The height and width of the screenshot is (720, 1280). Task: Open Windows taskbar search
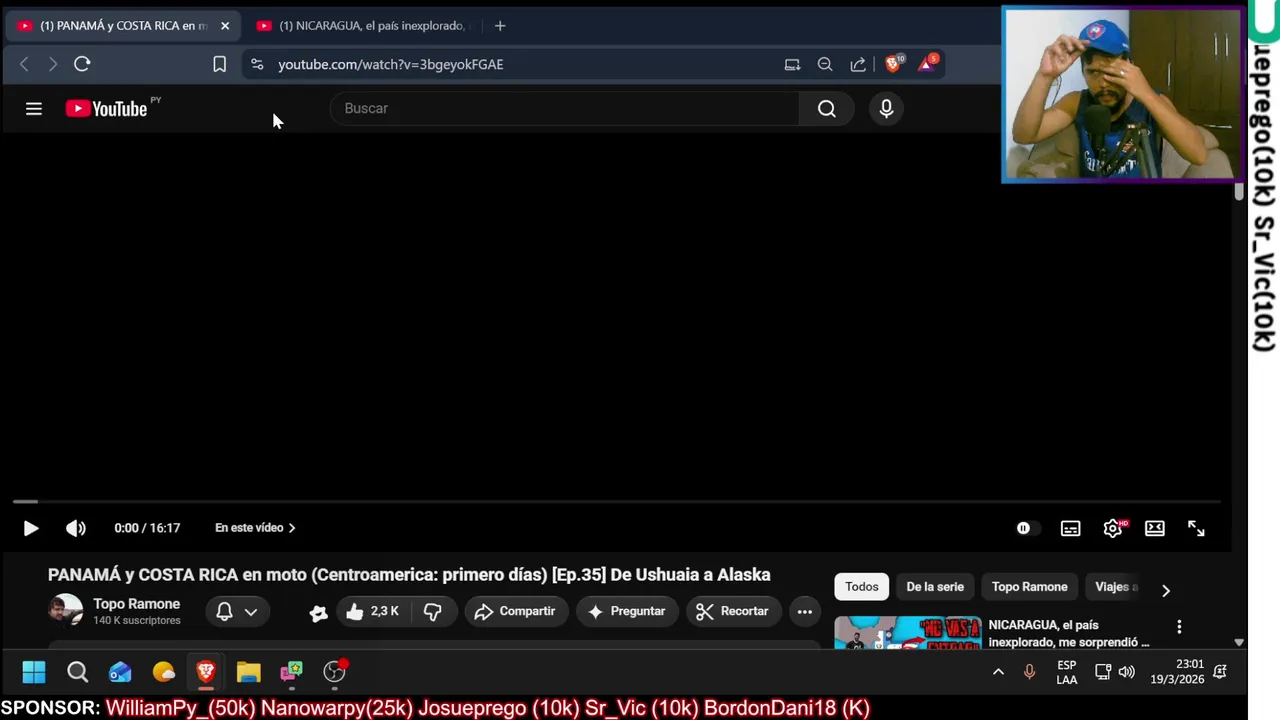[77, 672]
